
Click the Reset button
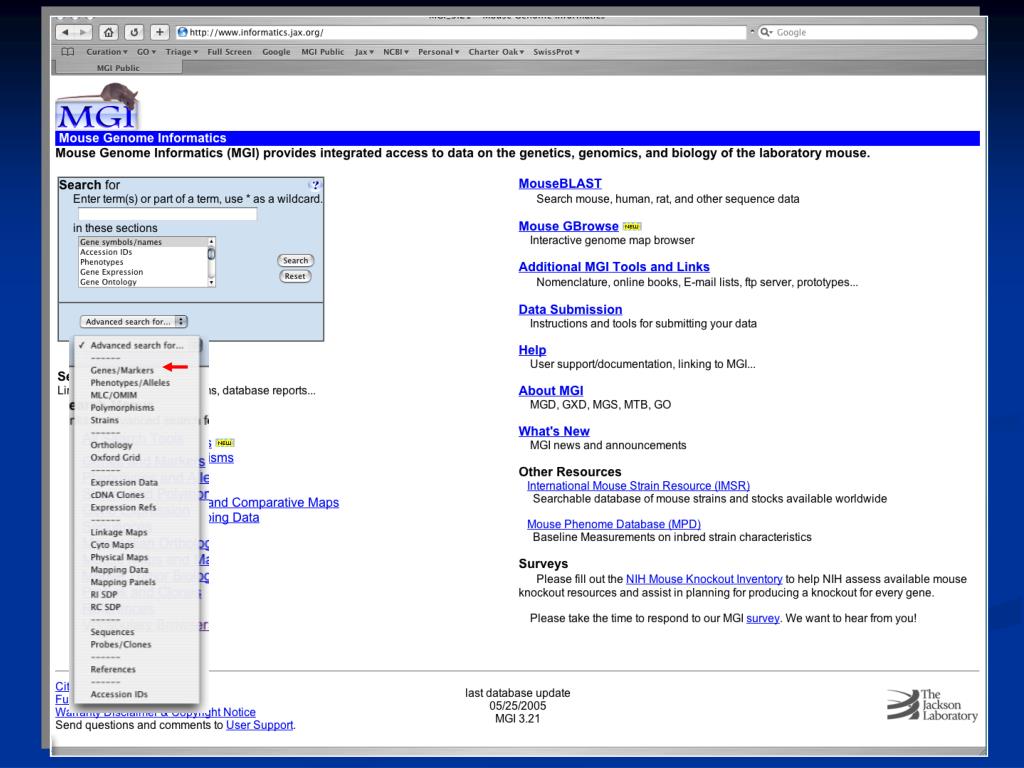click(x=295, y=276)
